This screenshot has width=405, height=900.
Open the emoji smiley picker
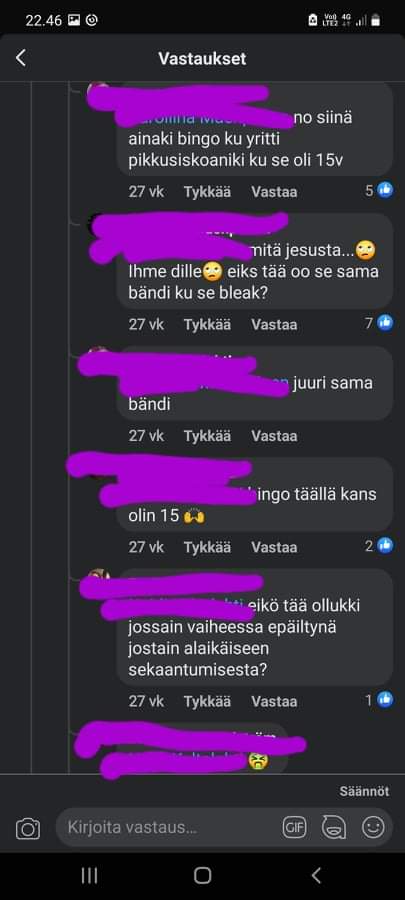pos(373,827)
